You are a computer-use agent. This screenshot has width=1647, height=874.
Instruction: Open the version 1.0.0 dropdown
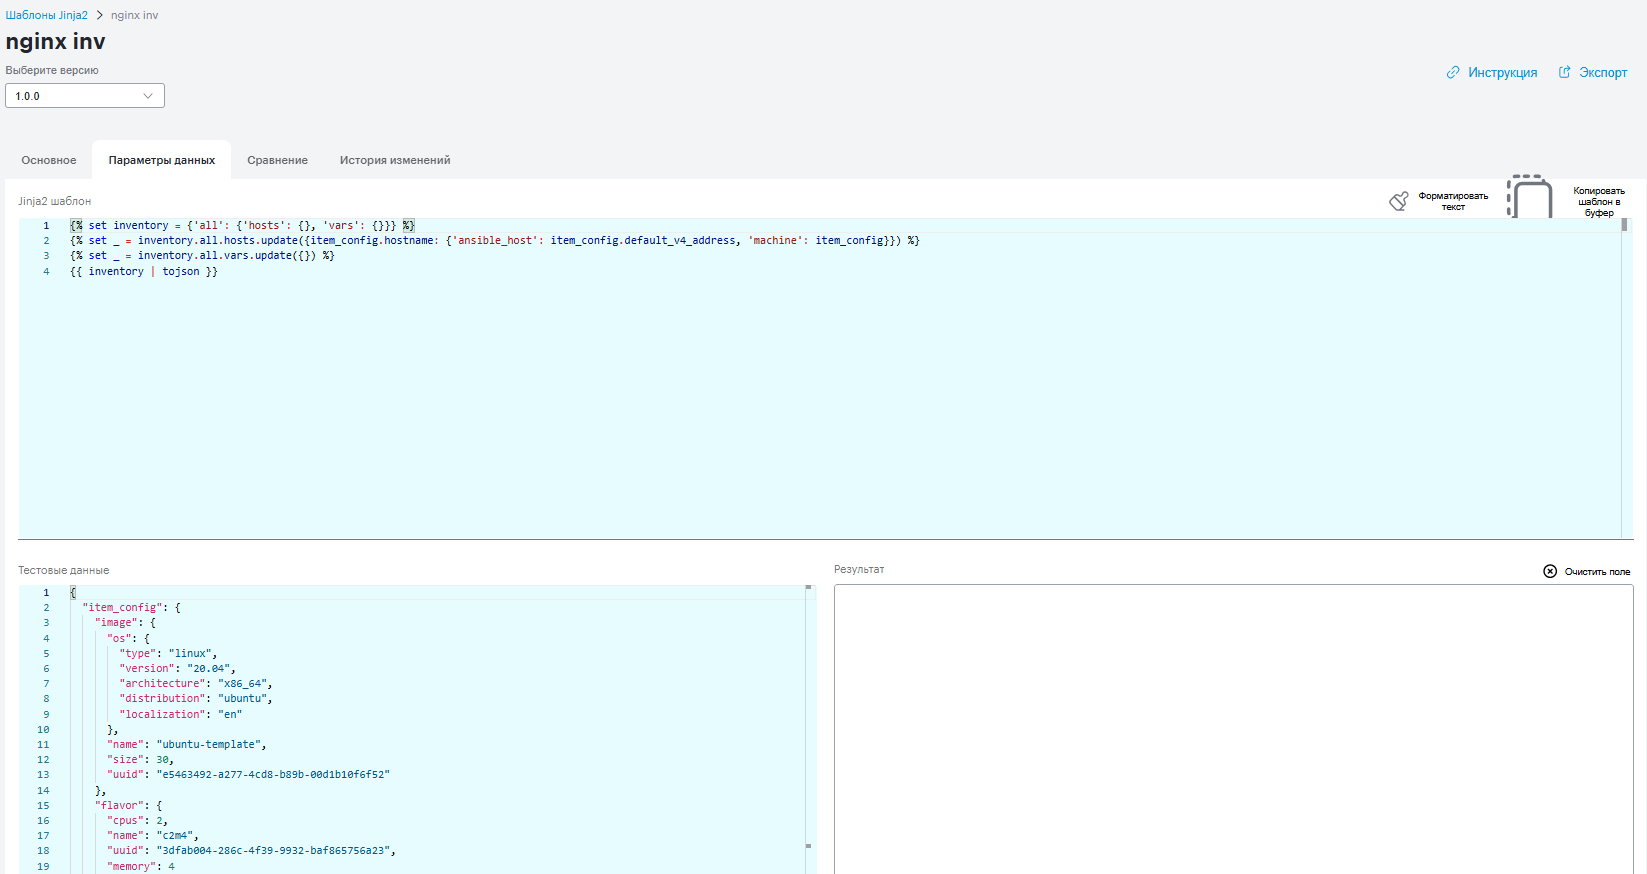pyautogui.click(x=85, y=96)
